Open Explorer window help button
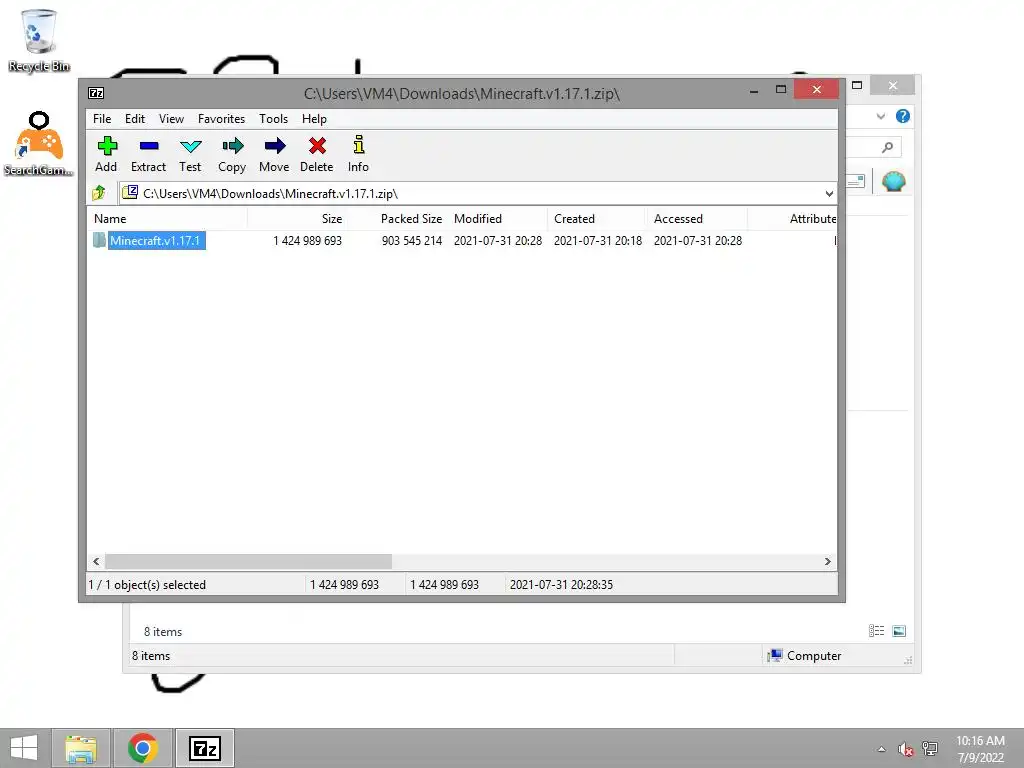Image resolution: width=1024 pixels, height=768 pixels. [903, 116]
